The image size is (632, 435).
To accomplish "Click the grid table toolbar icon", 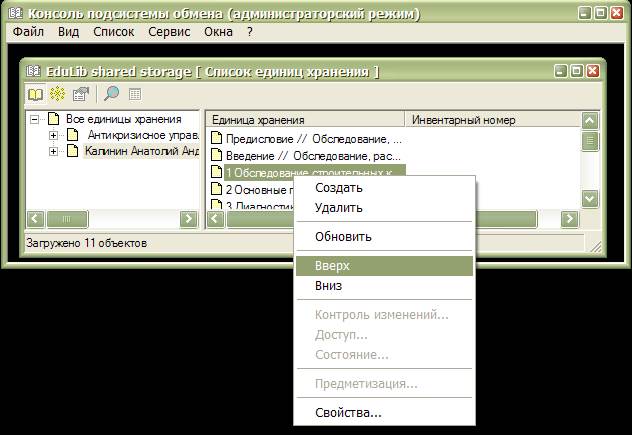I will (x=135, y=94).
